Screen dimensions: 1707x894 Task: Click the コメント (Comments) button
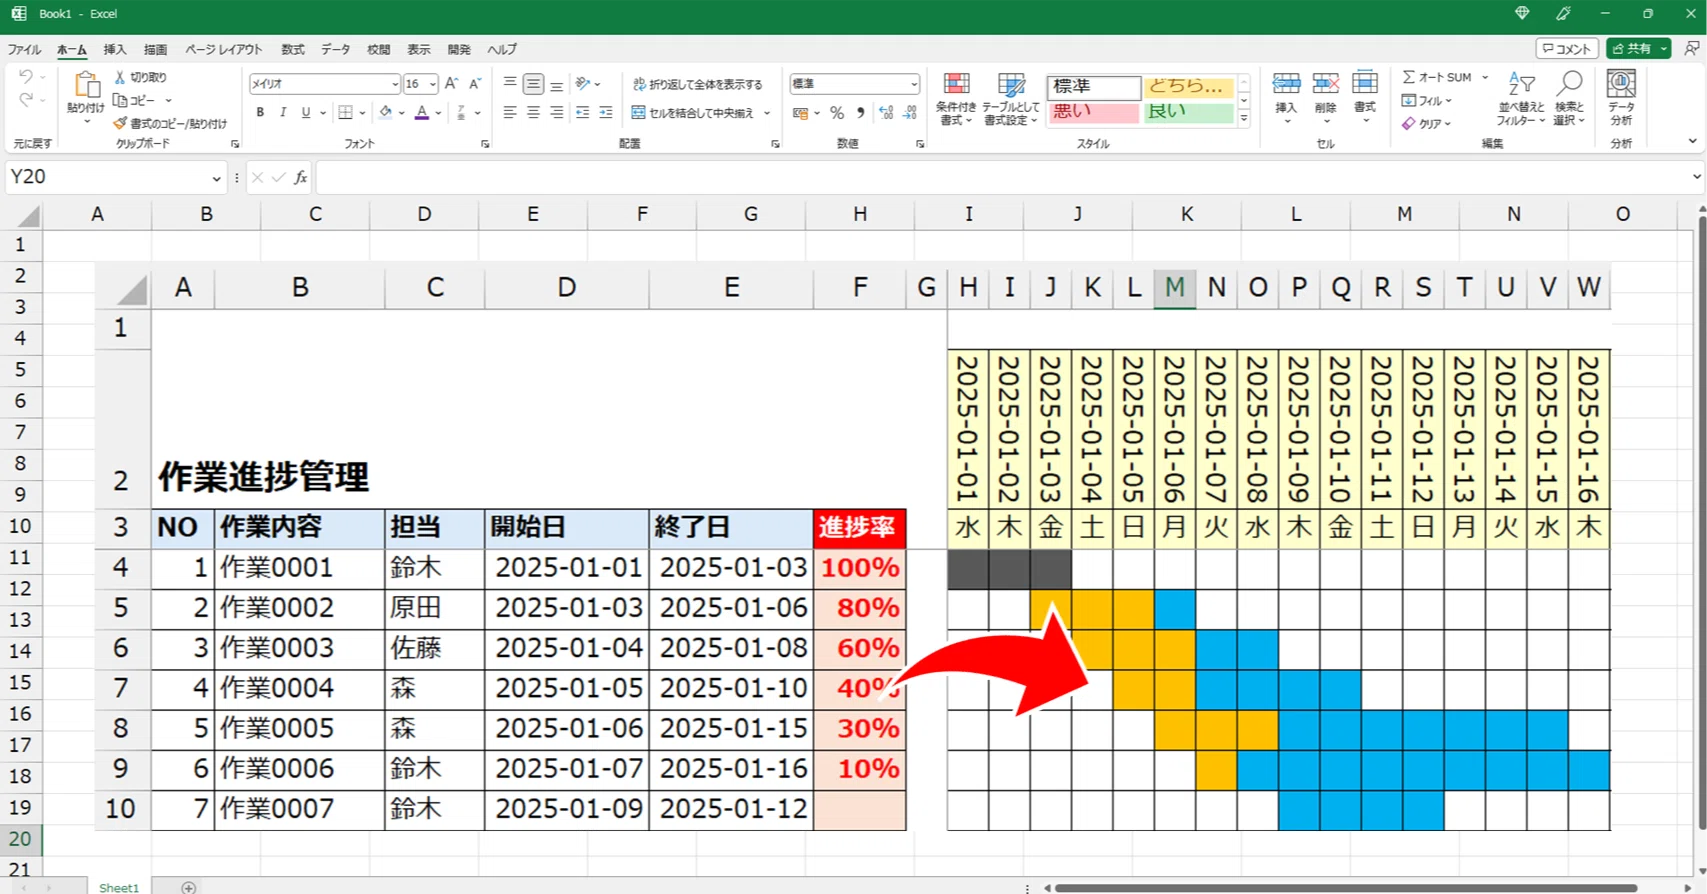coord(1567,48)
